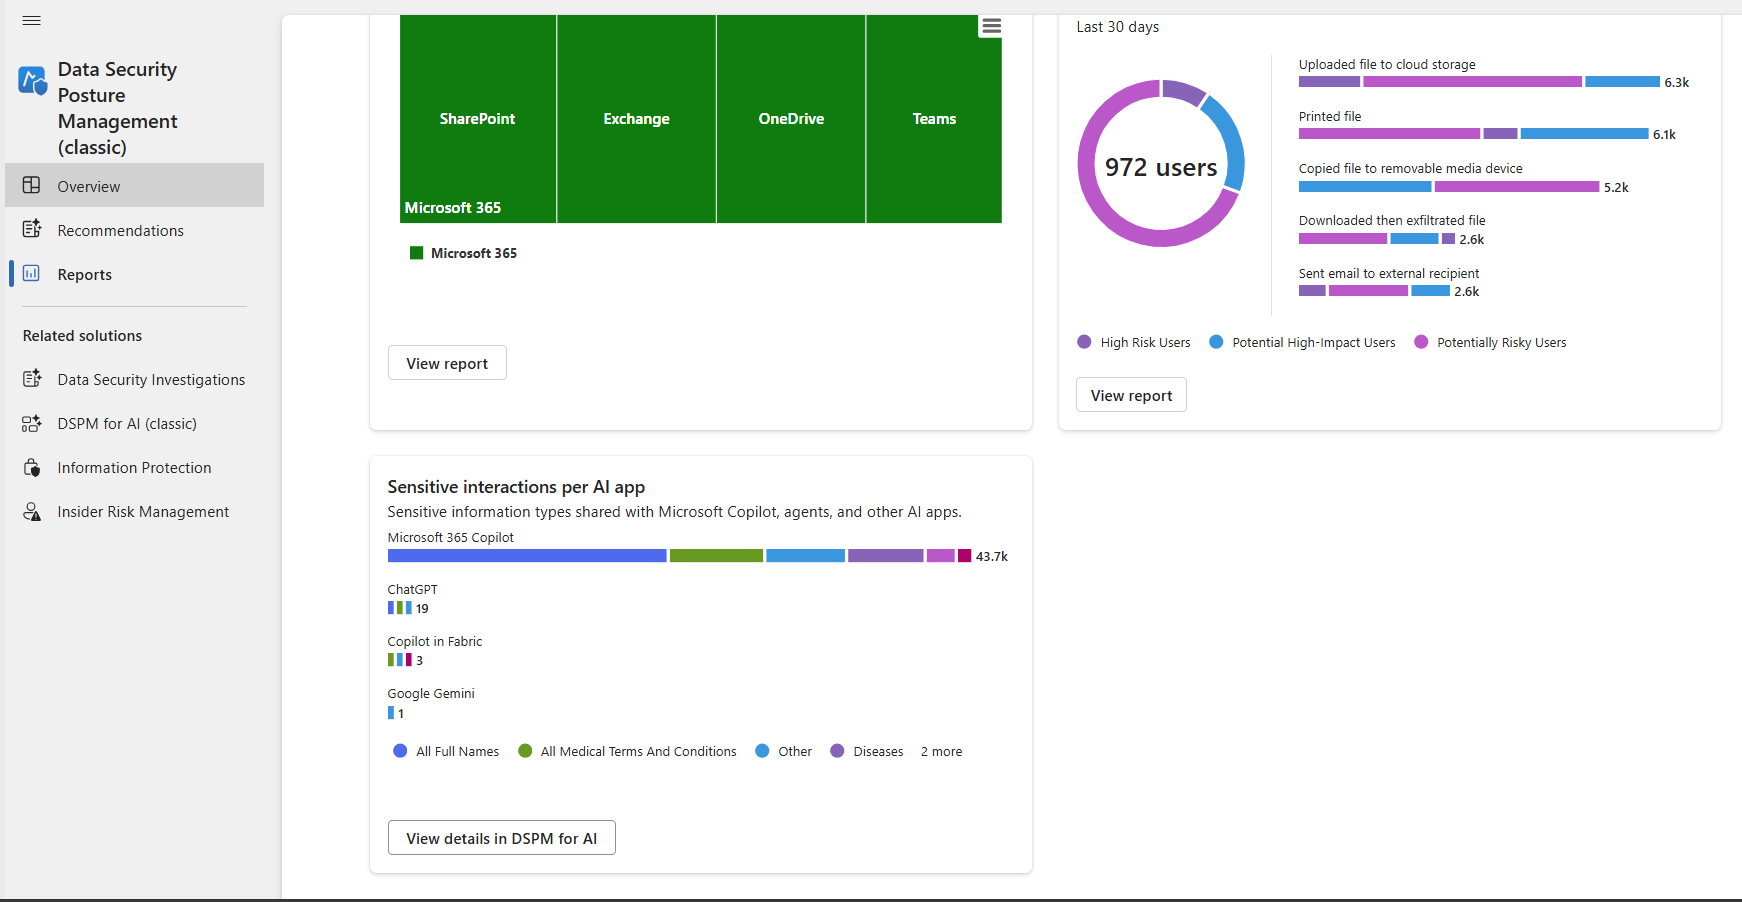Open View report under the users chart

[x=1131, y=395]
